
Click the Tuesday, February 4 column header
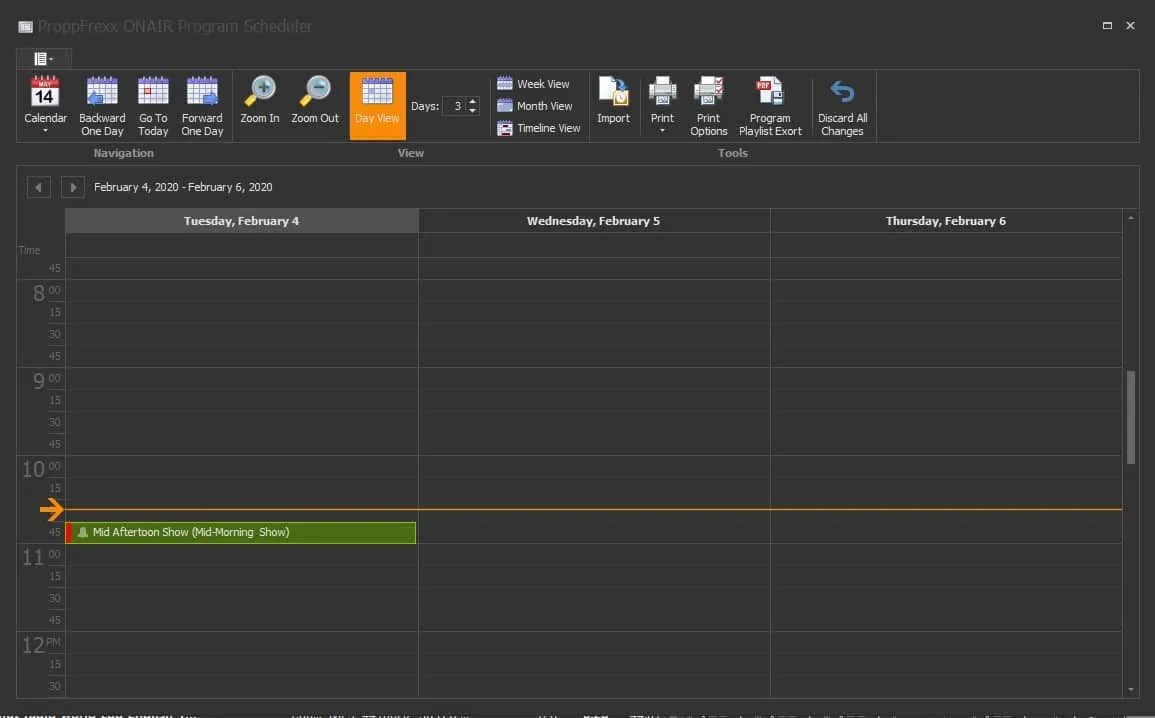[241, 220]
